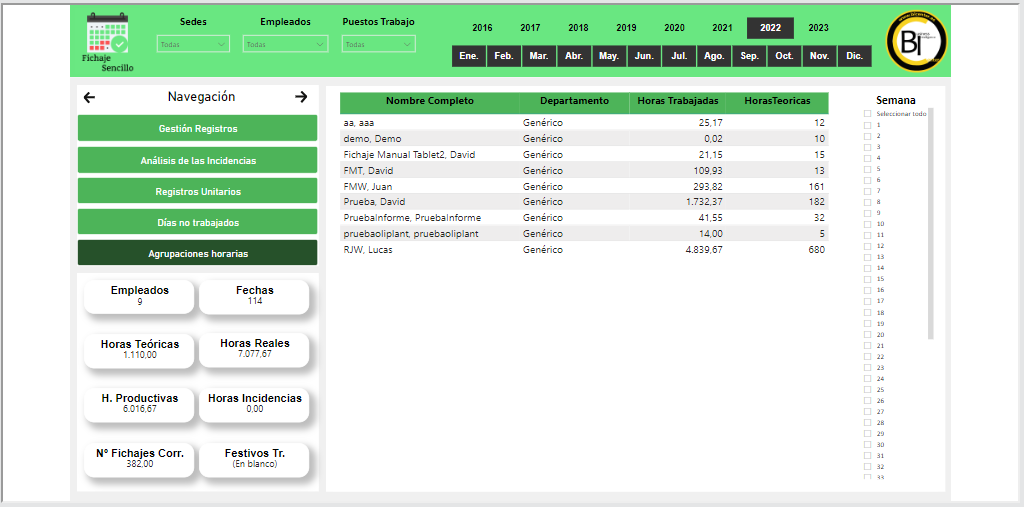Navigate to Análisis de las Incidencias
The width and height of the screenshot is (1024, 507).
tap(197, 160)
